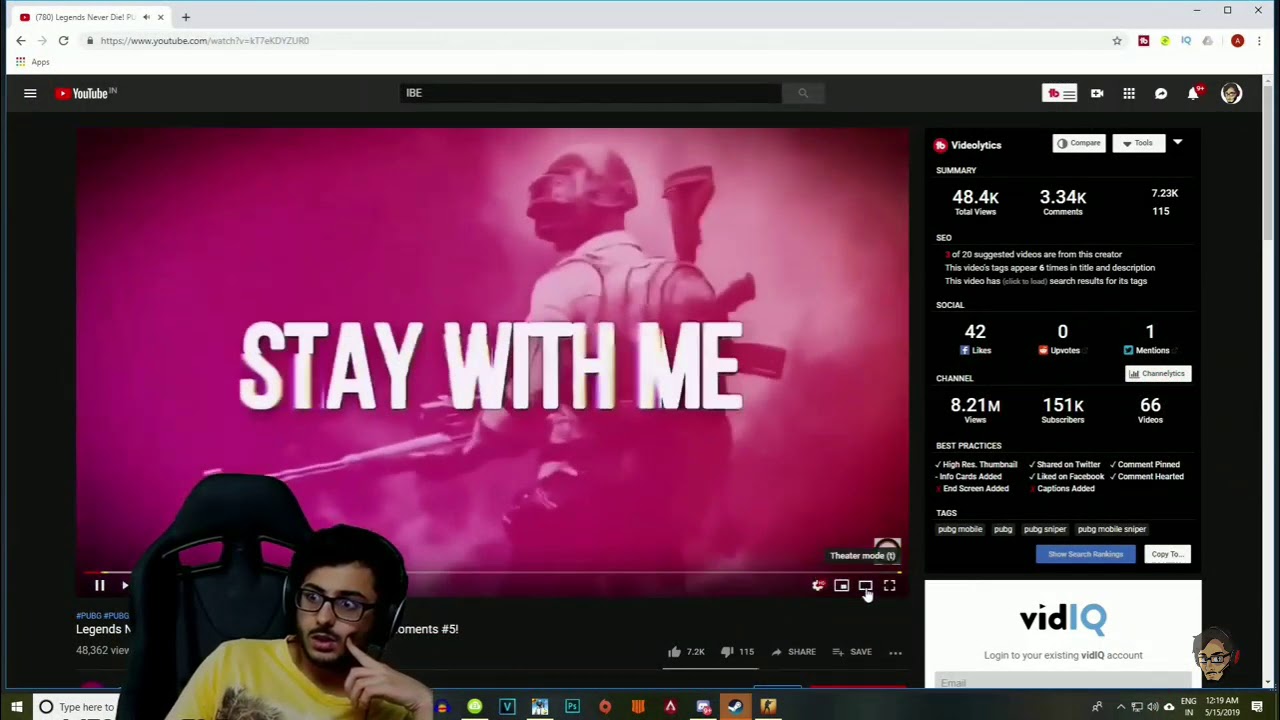Click the Upvotes stat
This screenshot has height=720, width=1280.
pos(1062,339)
